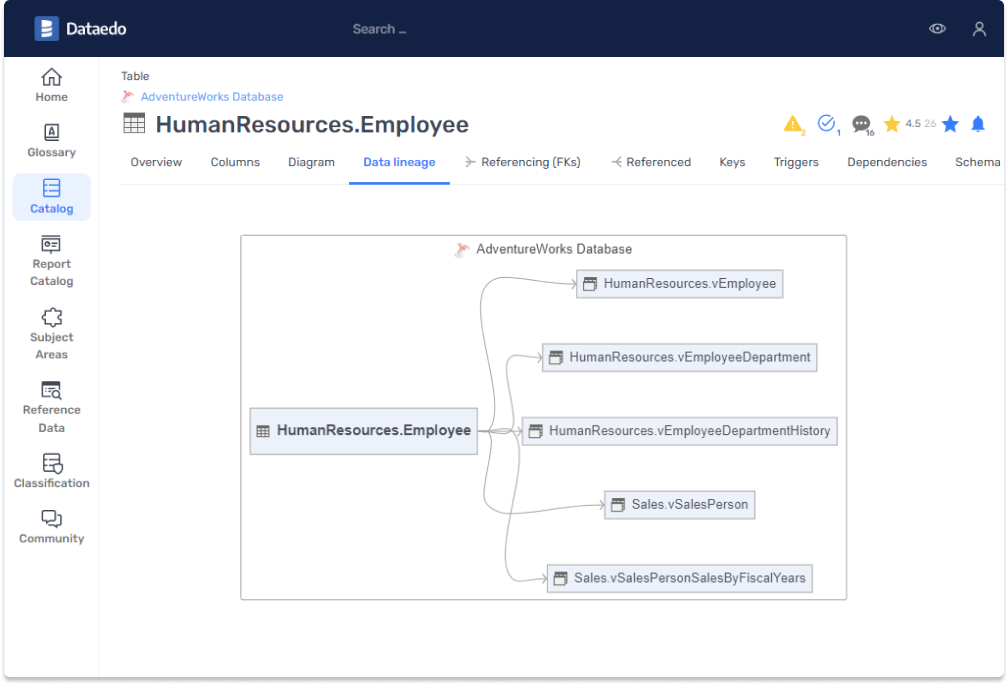This screenshot has height=685, width=1008.
Task: Switch to the Columns tab
Action: pyautogui.click(x=235, y=161)
